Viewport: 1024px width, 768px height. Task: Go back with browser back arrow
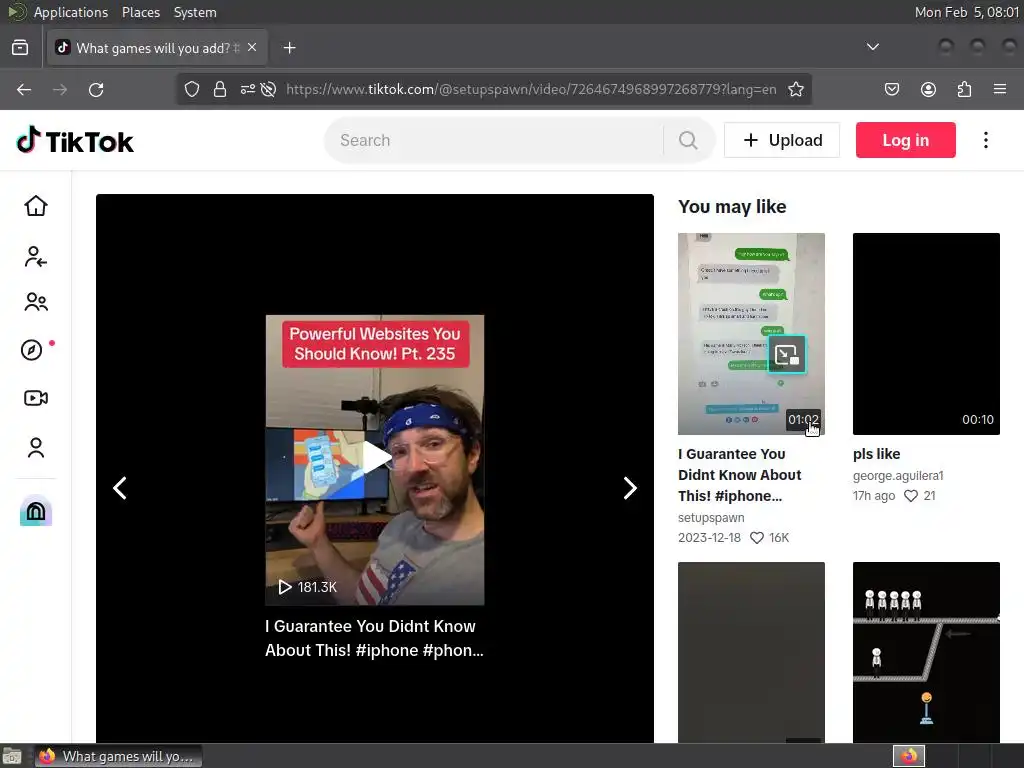[24, 89]
